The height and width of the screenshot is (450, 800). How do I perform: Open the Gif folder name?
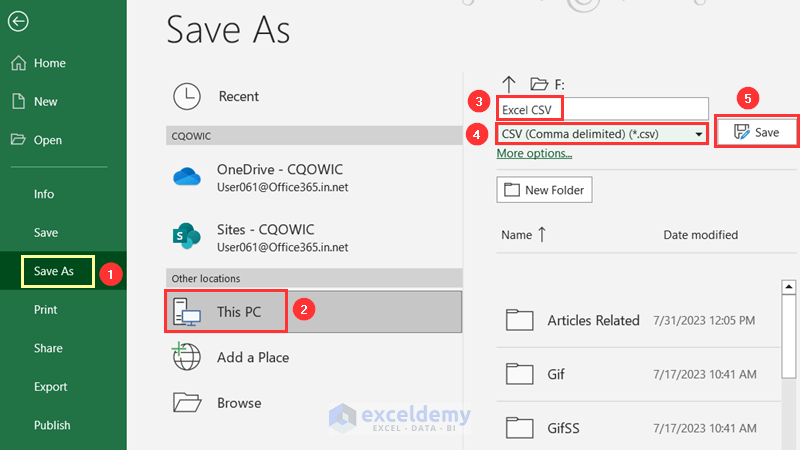point(556,374)
